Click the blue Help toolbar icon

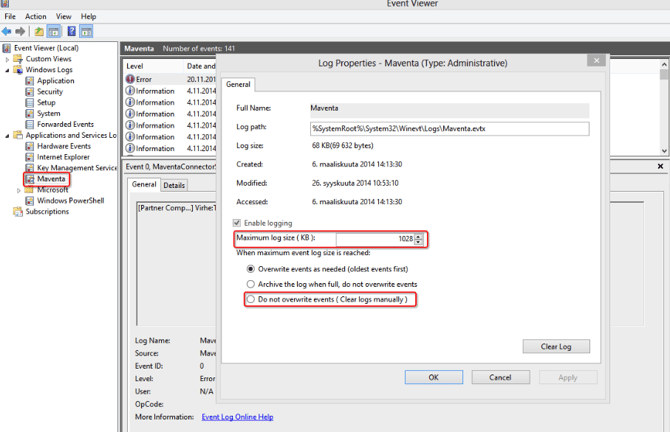[x=71, y=32]
